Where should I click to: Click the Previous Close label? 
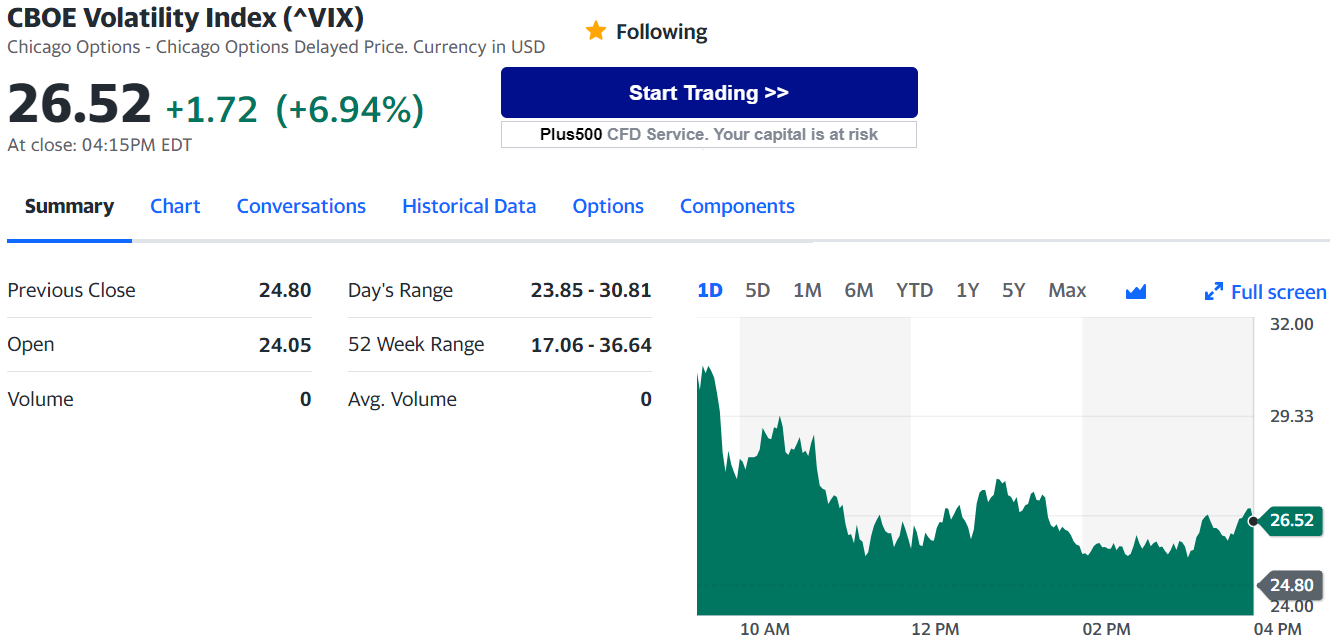coord(71,290)
